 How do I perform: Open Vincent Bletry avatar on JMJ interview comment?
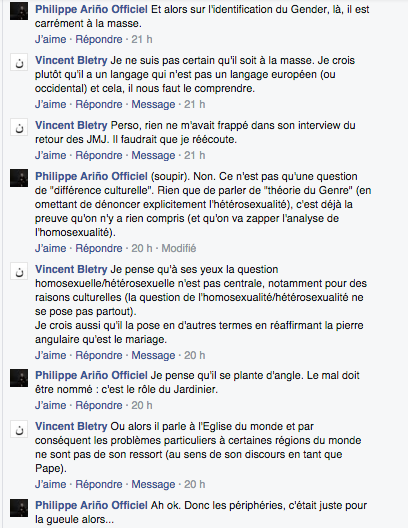pyautogui.click(x=19, y=127)
